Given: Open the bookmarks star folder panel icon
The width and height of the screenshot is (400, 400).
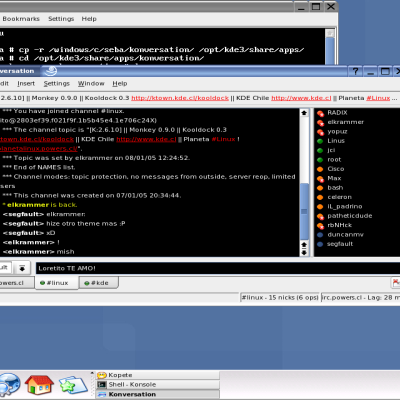Looking at the screenshot, I should [73, 385].
